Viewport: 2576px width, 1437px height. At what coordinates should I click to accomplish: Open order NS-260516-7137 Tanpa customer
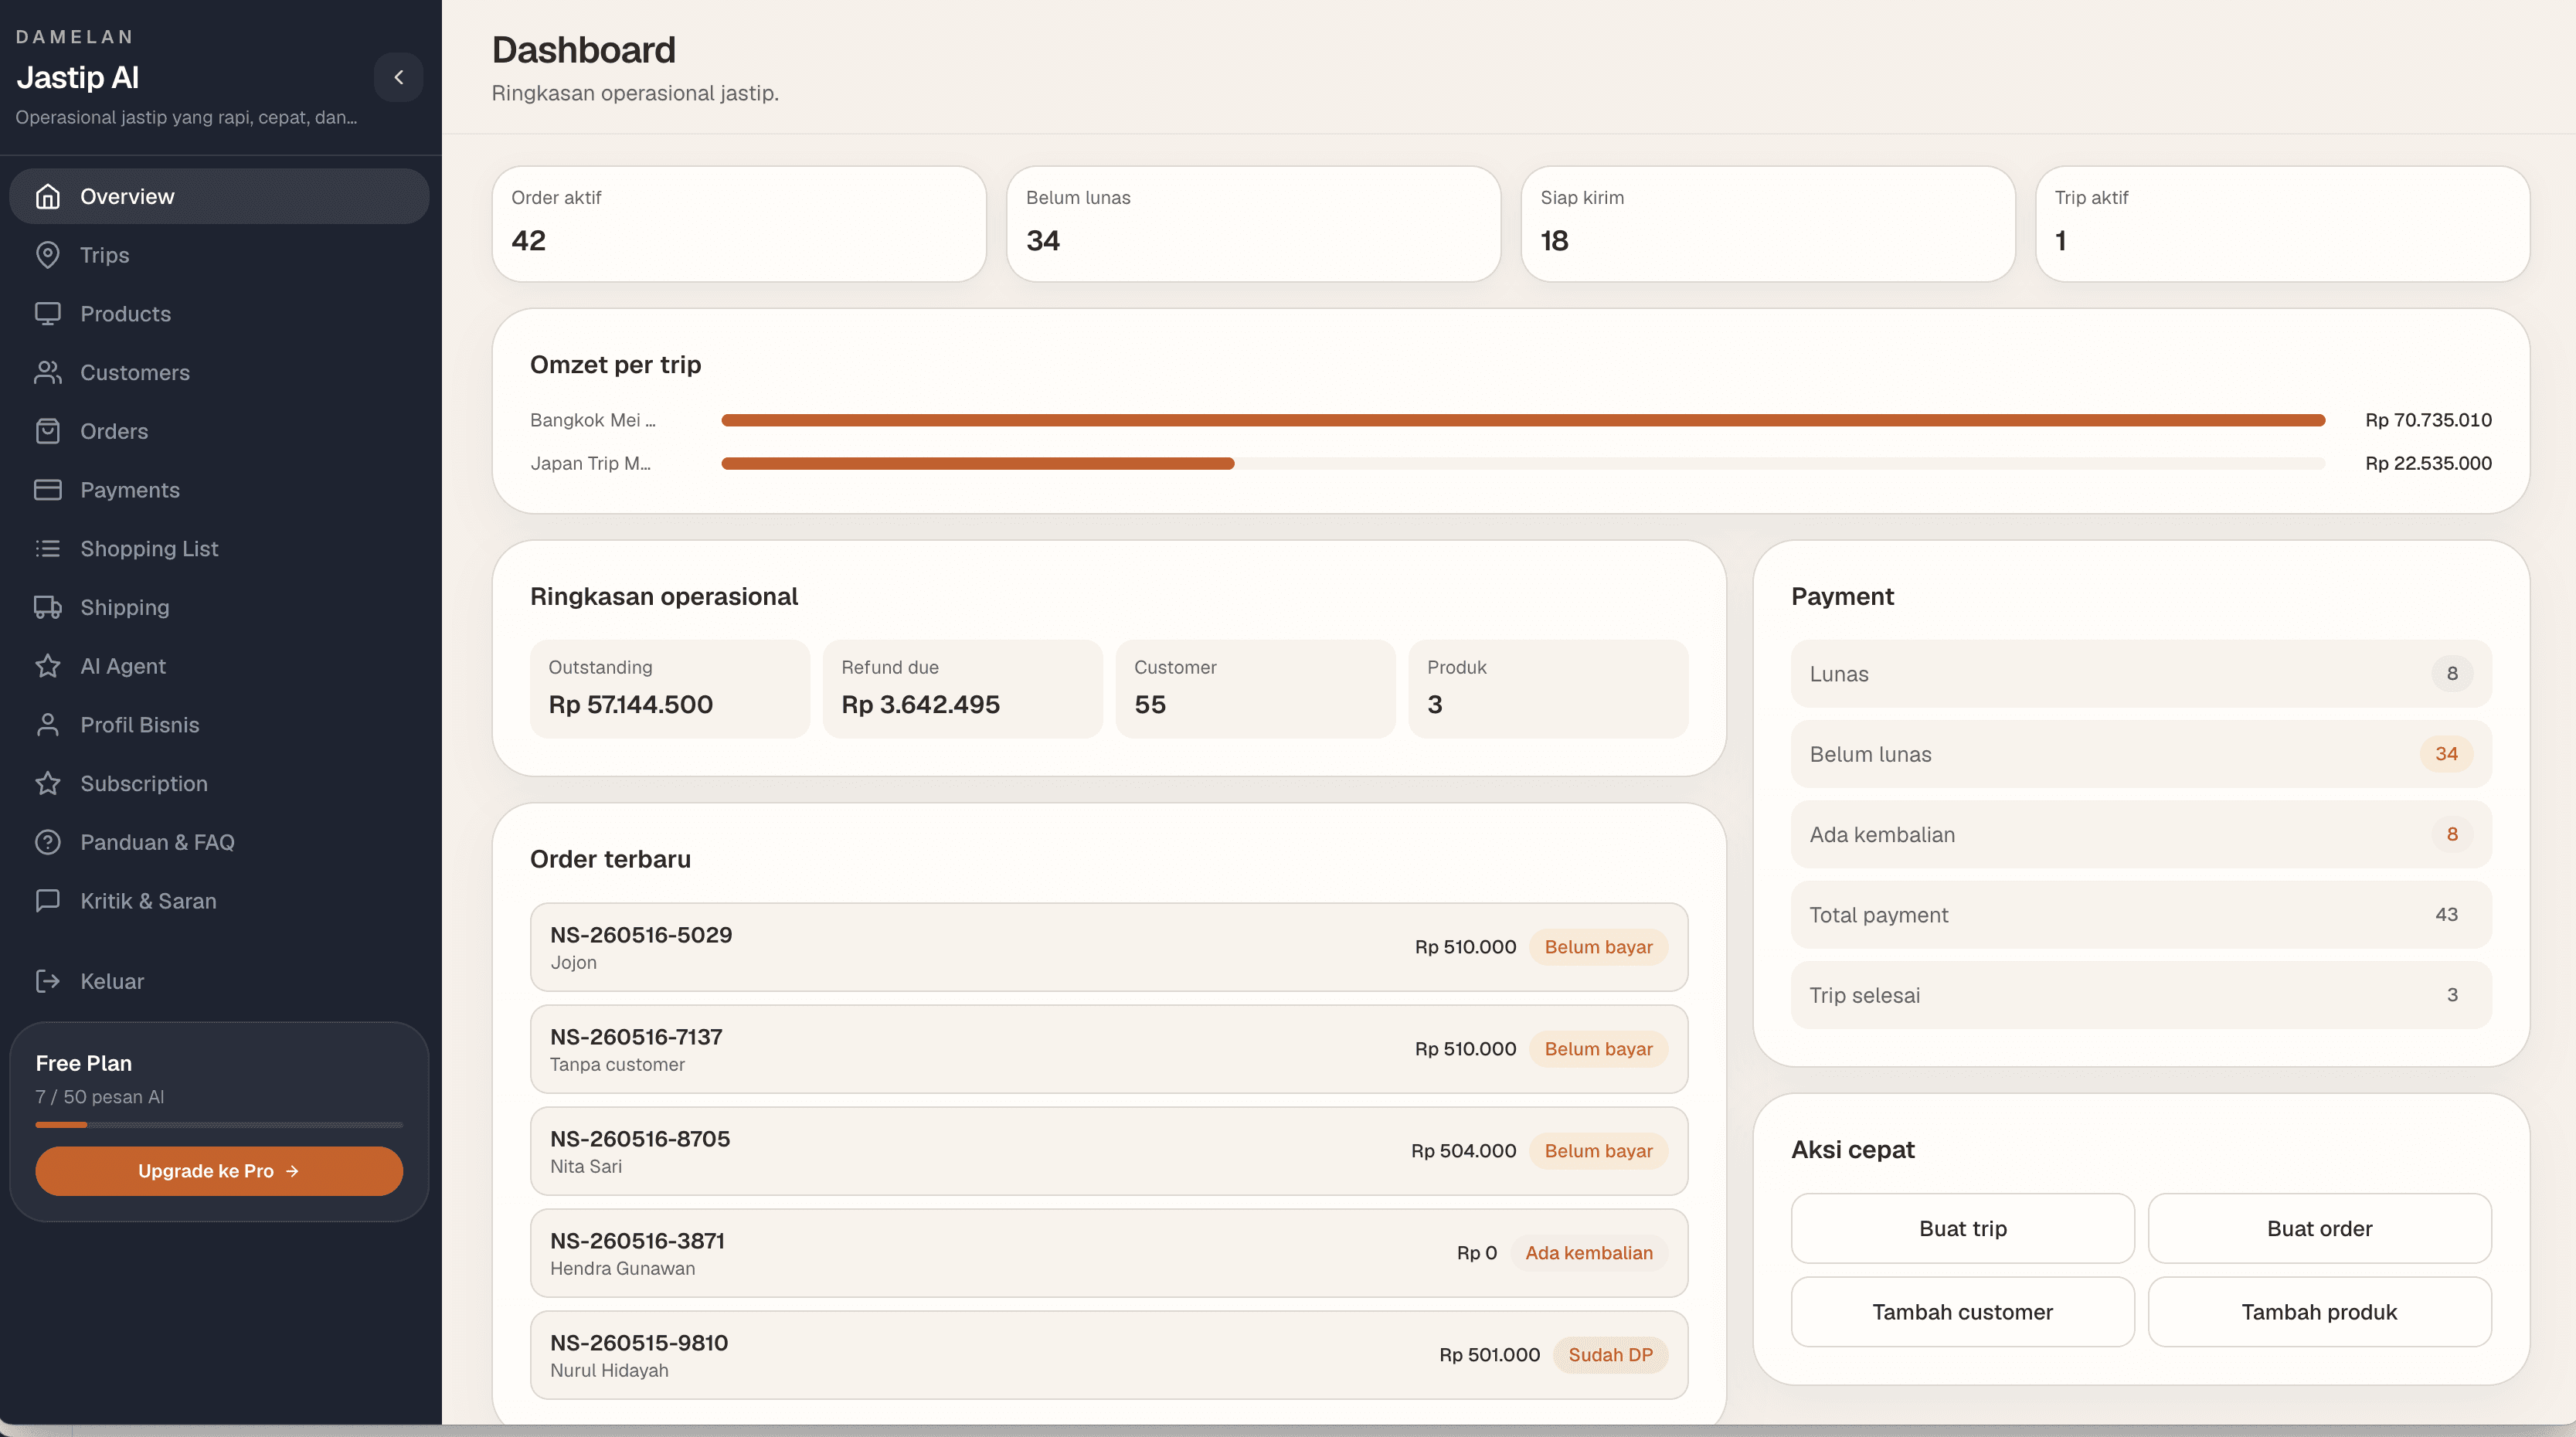1109,1049
